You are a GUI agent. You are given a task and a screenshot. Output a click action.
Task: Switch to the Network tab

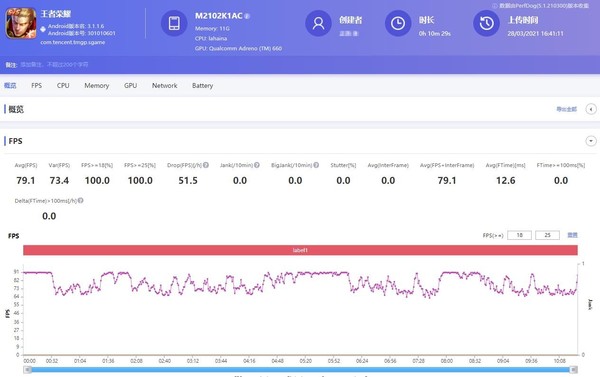[x=165, y=85]
